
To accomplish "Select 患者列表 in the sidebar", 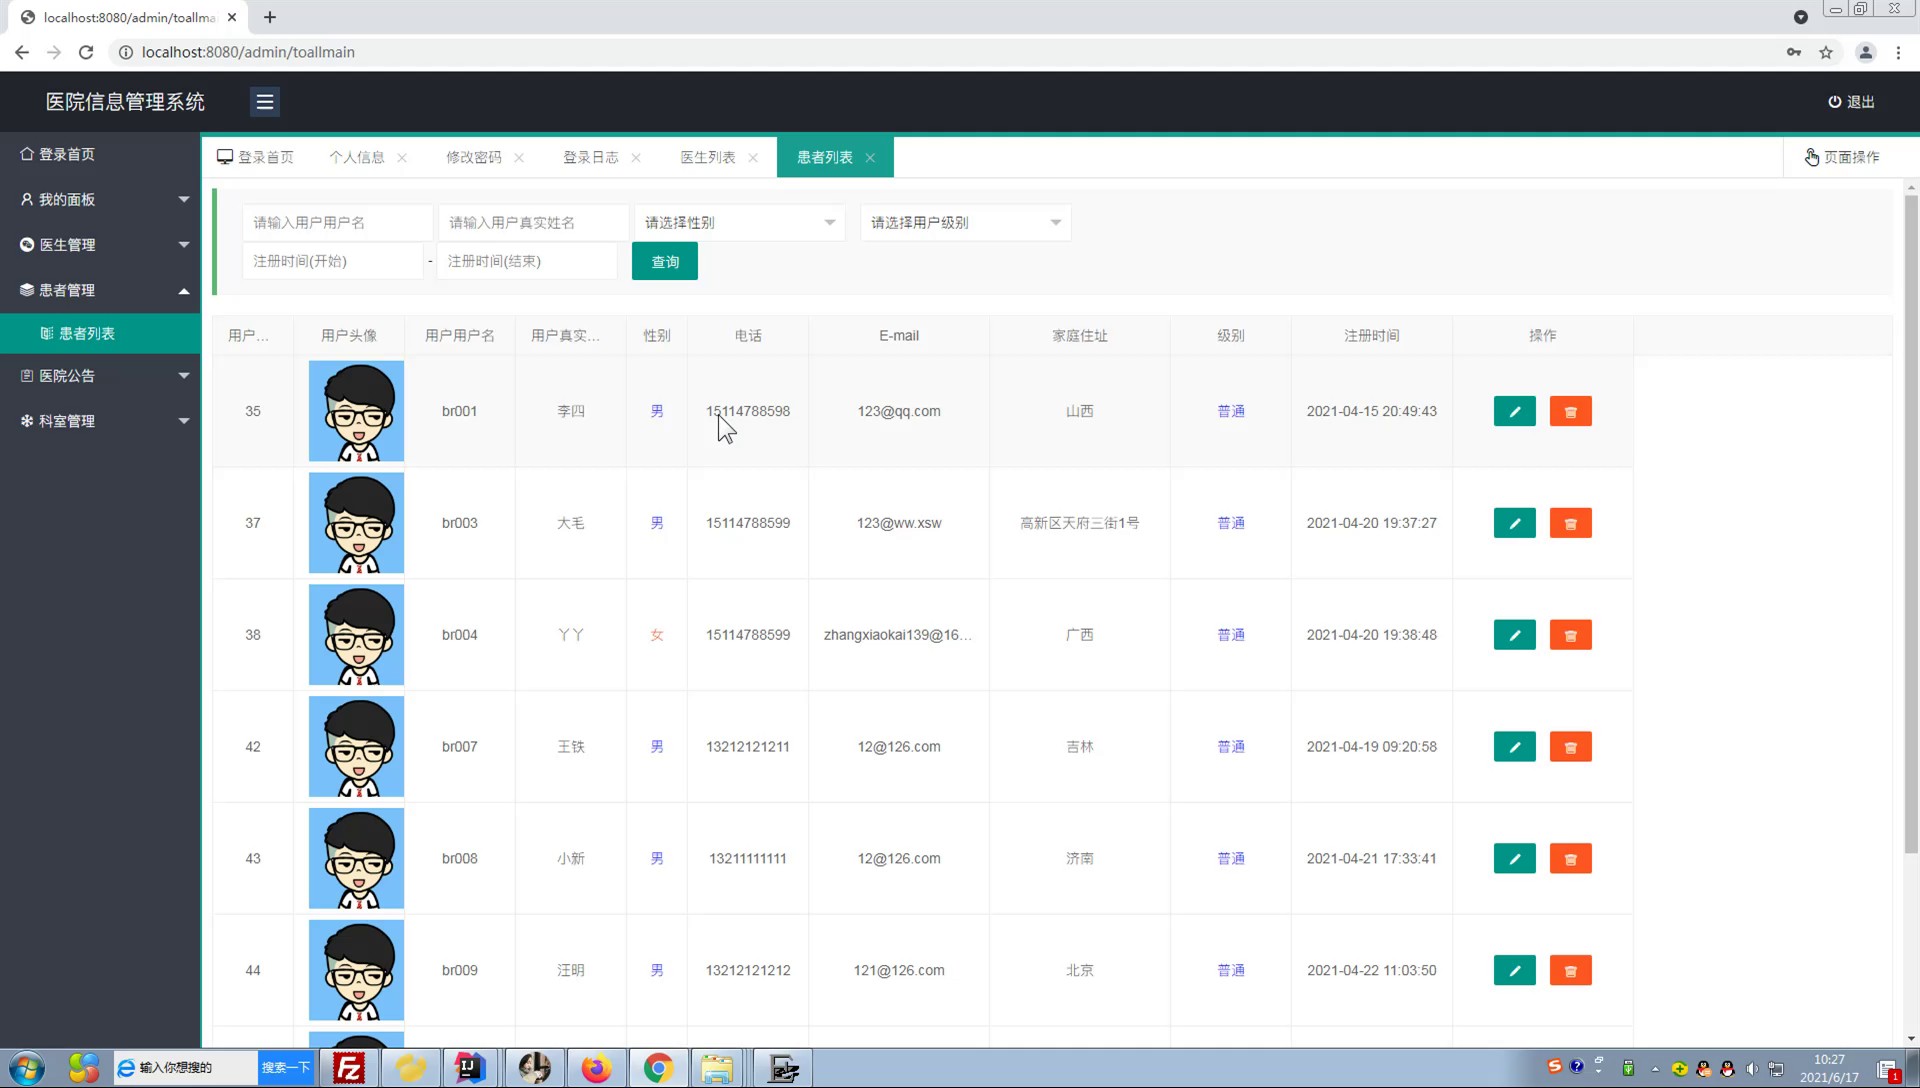I will pos(100,334).
